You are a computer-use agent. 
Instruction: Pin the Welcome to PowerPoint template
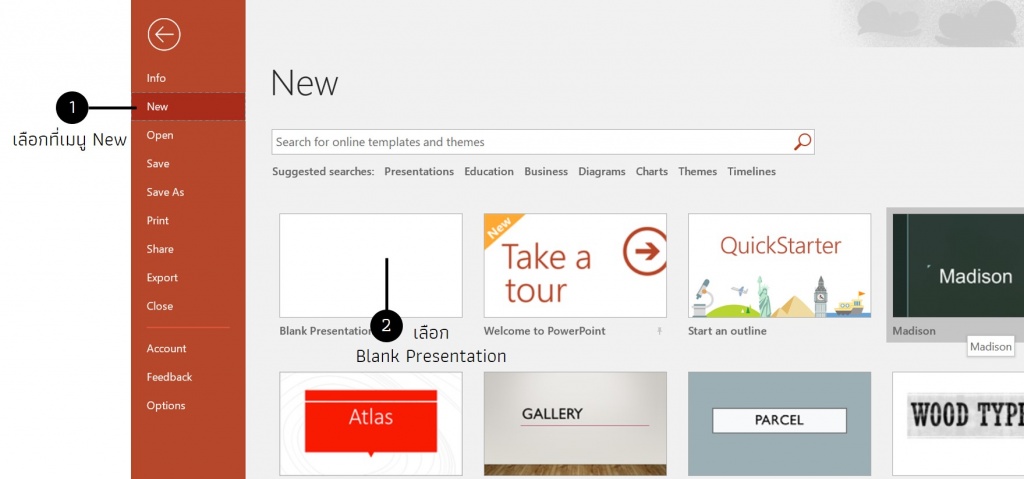[x=659, y=331]
